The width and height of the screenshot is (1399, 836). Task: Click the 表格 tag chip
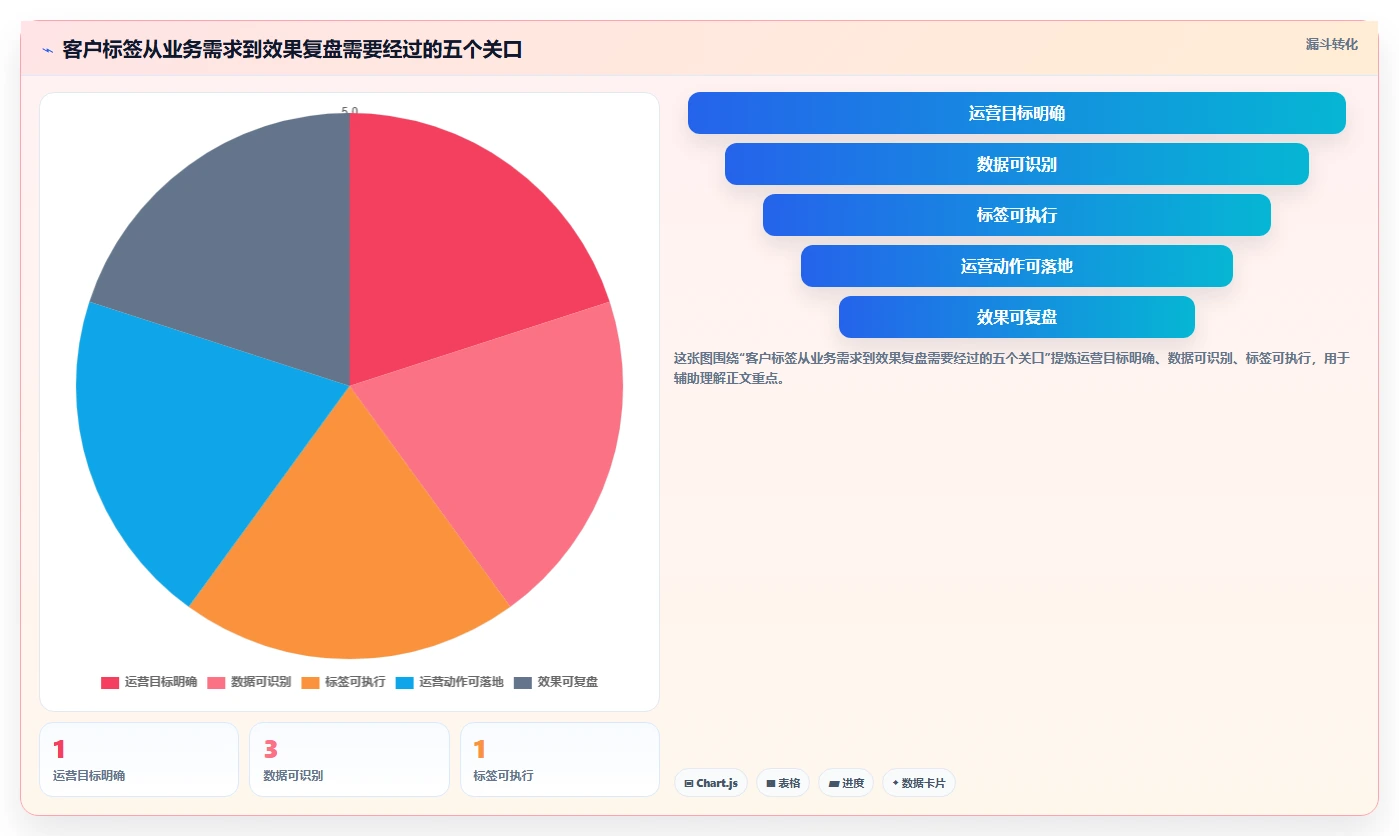(x=783, y=783)
